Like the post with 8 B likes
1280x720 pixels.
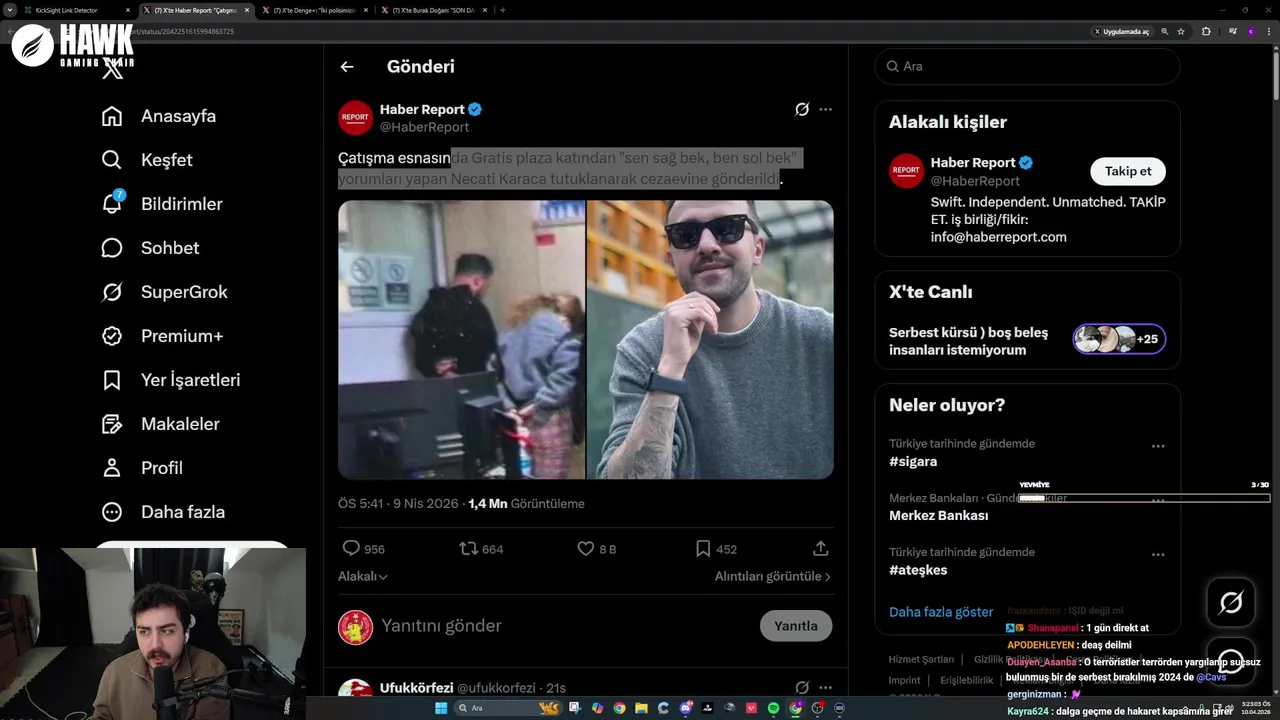point(586,548)
